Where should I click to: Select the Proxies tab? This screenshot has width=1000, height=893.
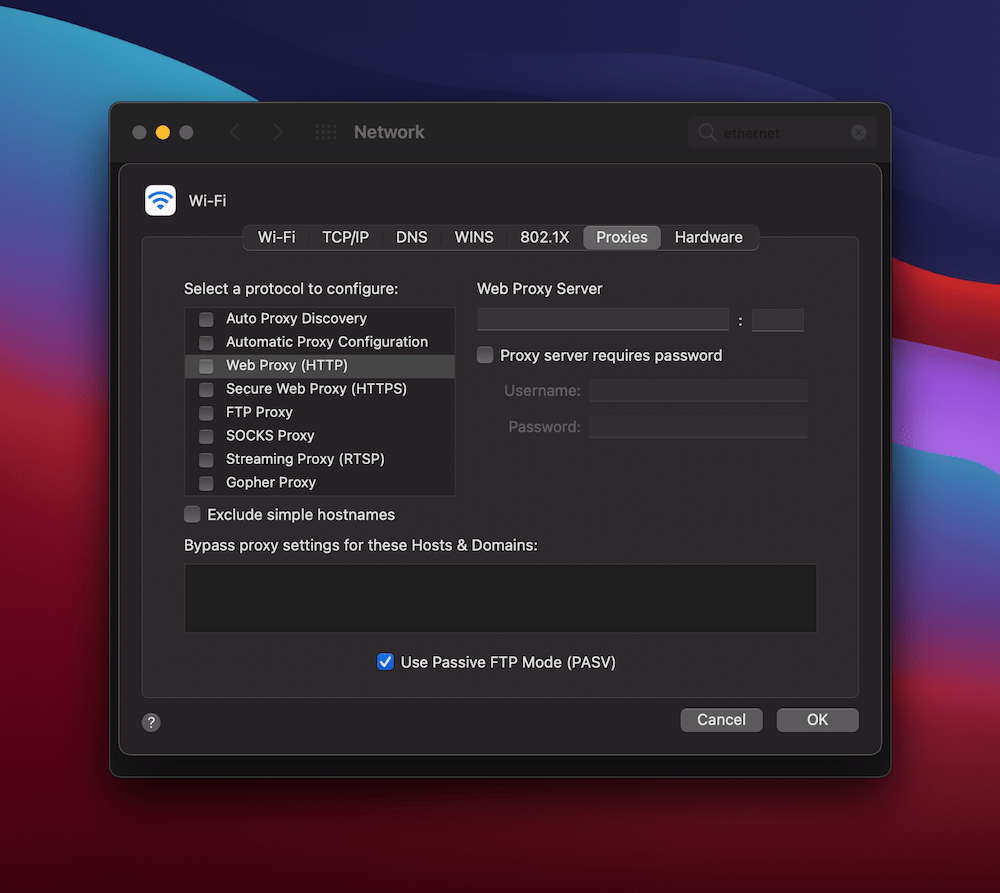click(622, 237)
